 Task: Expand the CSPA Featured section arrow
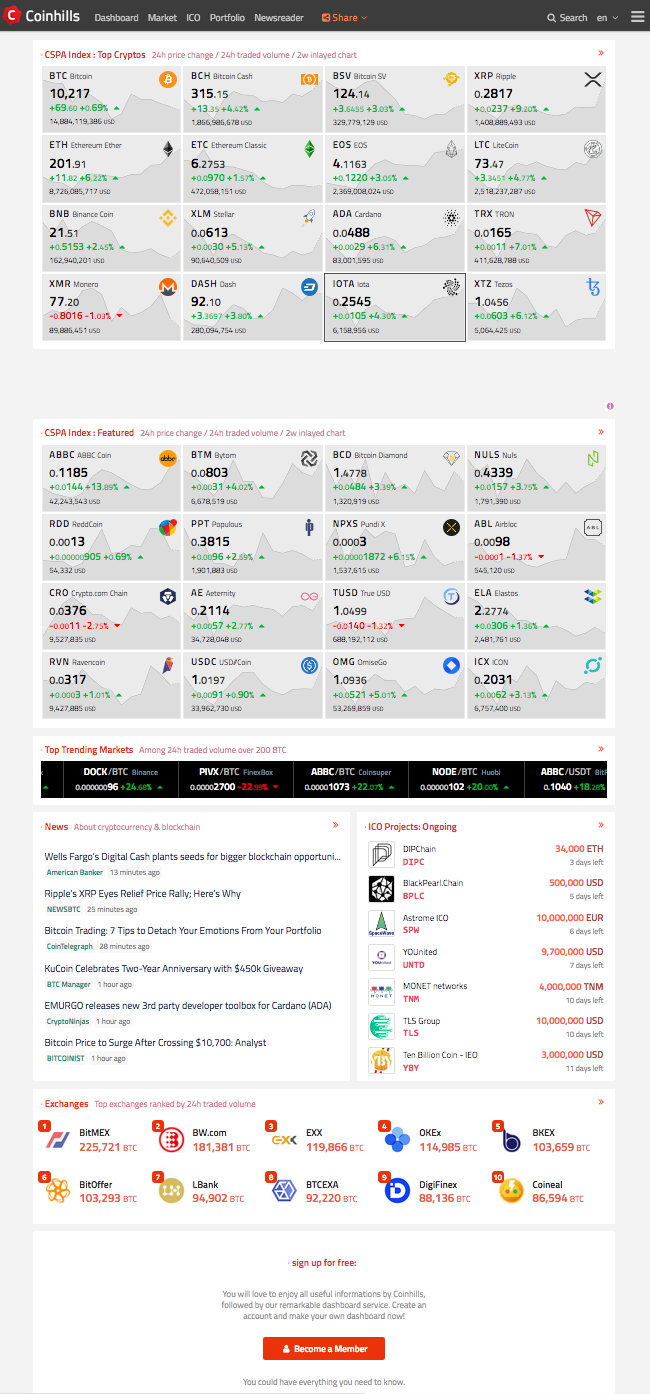(601, 432)
